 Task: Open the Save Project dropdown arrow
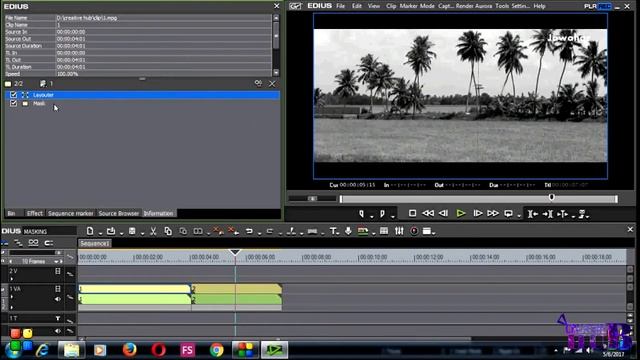142,233
